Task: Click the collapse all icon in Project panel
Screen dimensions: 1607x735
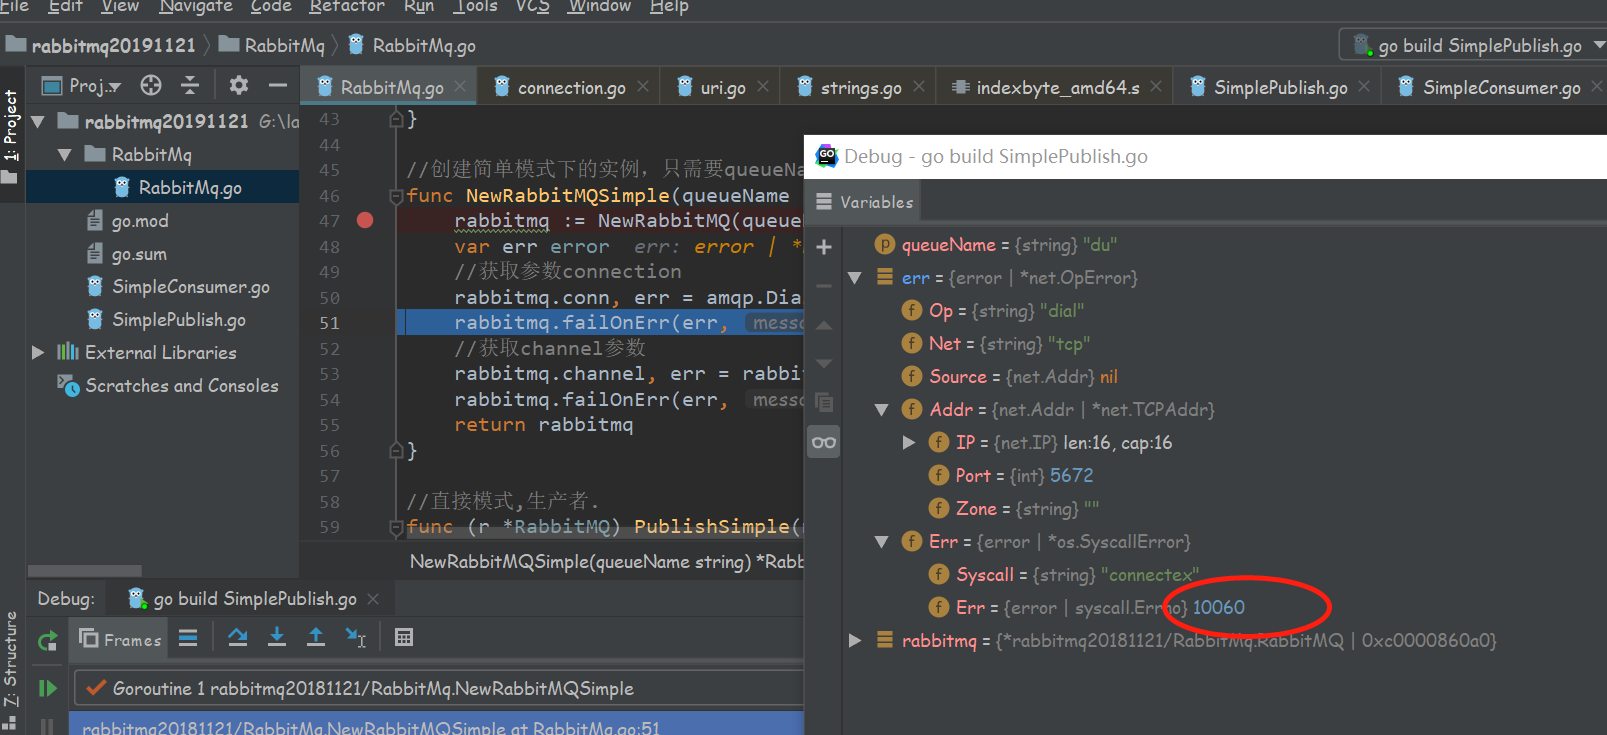Action: point(190,86)
